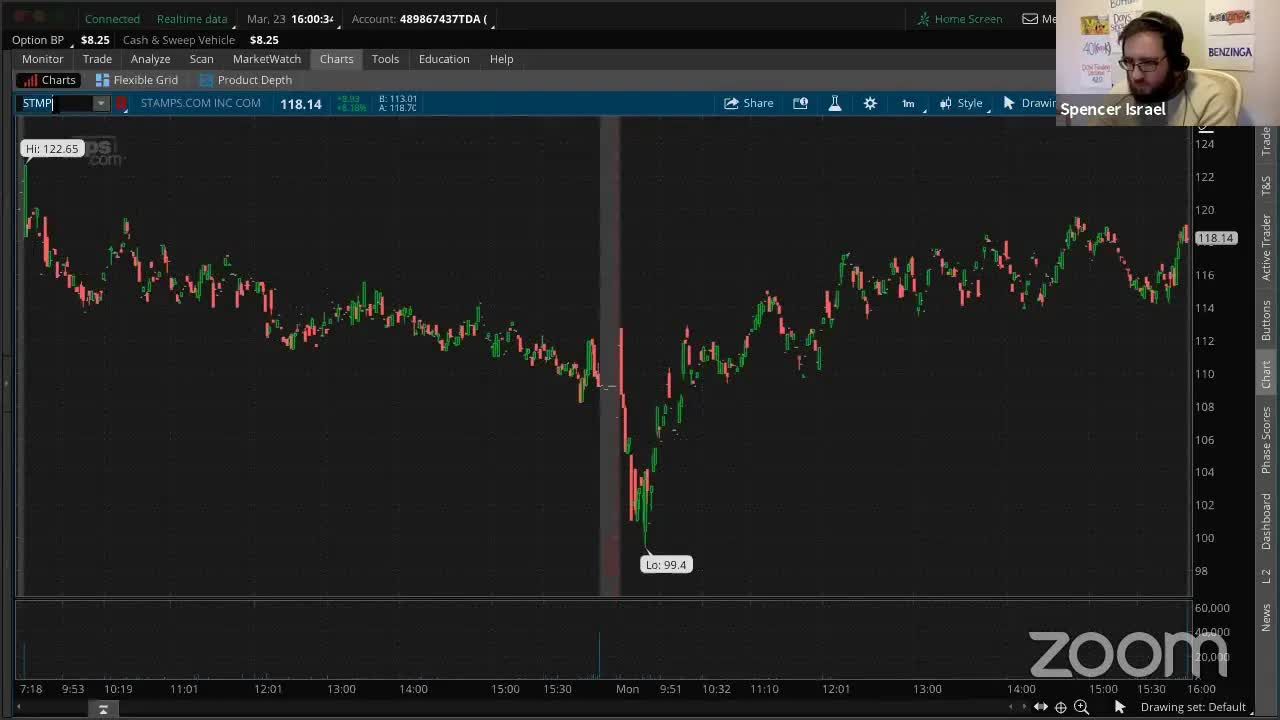Screen dimensions: 1280x720
Task: Change the 1m timeframe setting
Action: click(x=908, y=103)
